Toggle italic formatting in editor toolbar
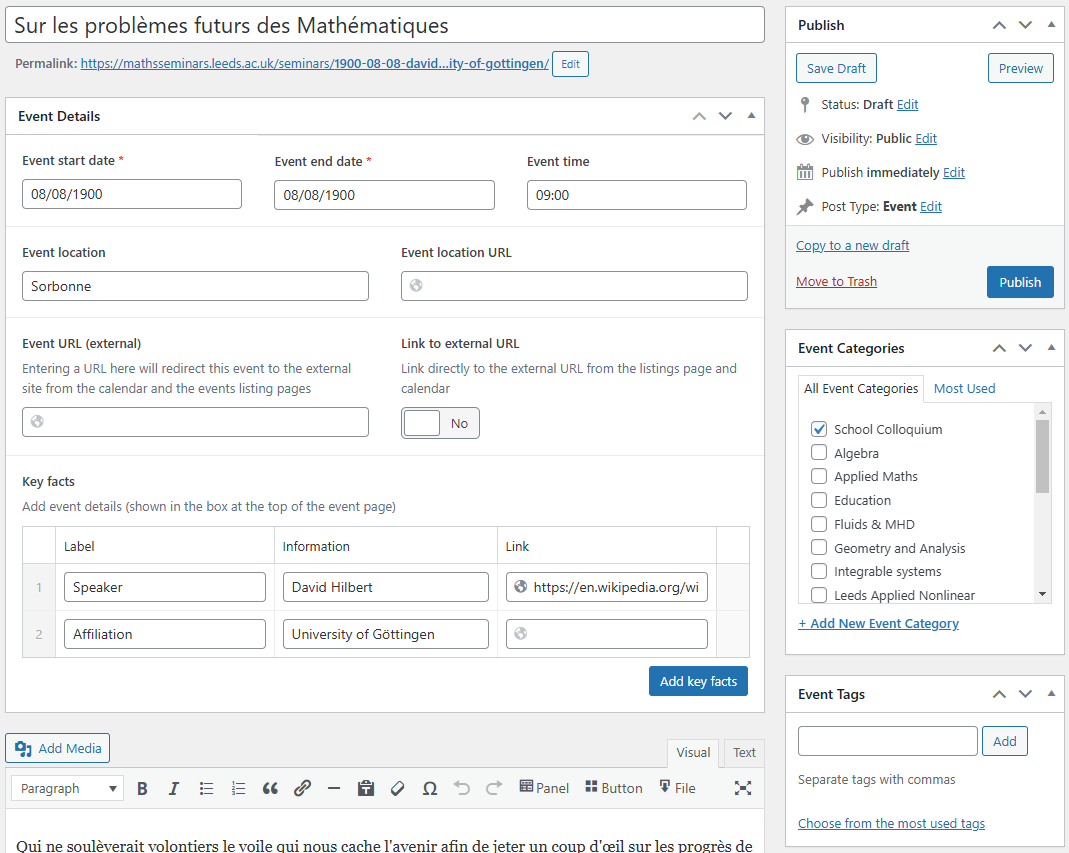Viewport: 1069px width, 853px height. 174,788
